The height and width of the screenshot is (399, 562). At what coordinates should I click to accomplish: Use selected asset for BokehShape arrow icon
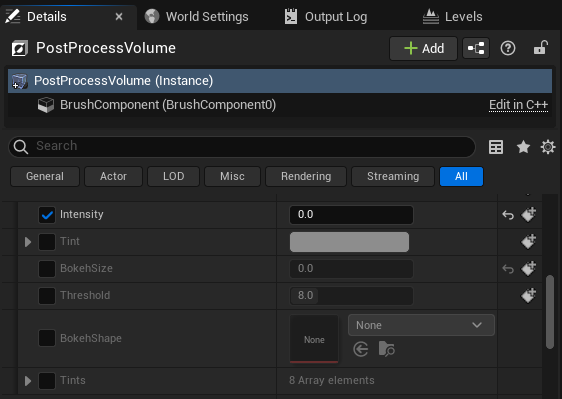click(361, 349)
